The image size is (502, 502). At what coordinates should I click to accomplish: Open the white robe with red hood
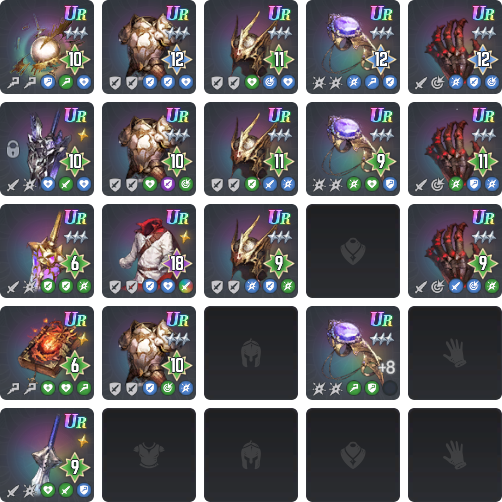click(x=149, y=251)
